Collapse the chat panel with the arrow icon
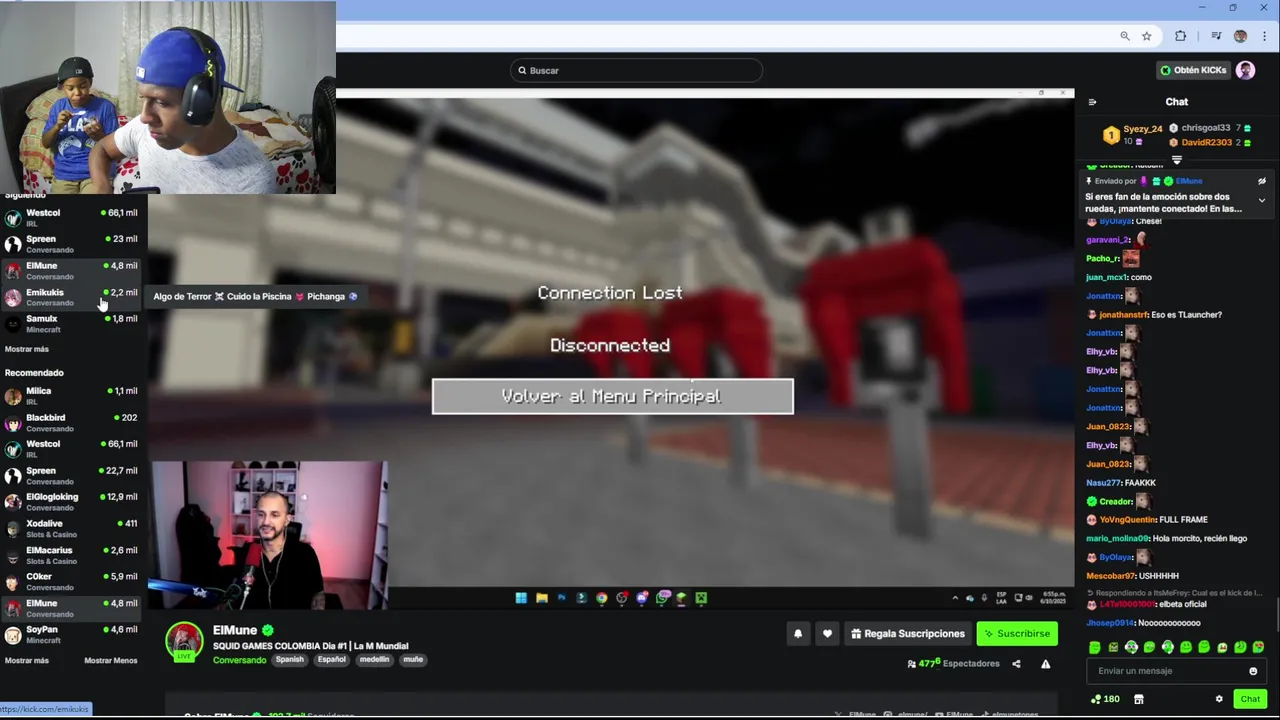Image resolution: width=1280 pixels, height=720 pixels. (x=1092, y=102)
